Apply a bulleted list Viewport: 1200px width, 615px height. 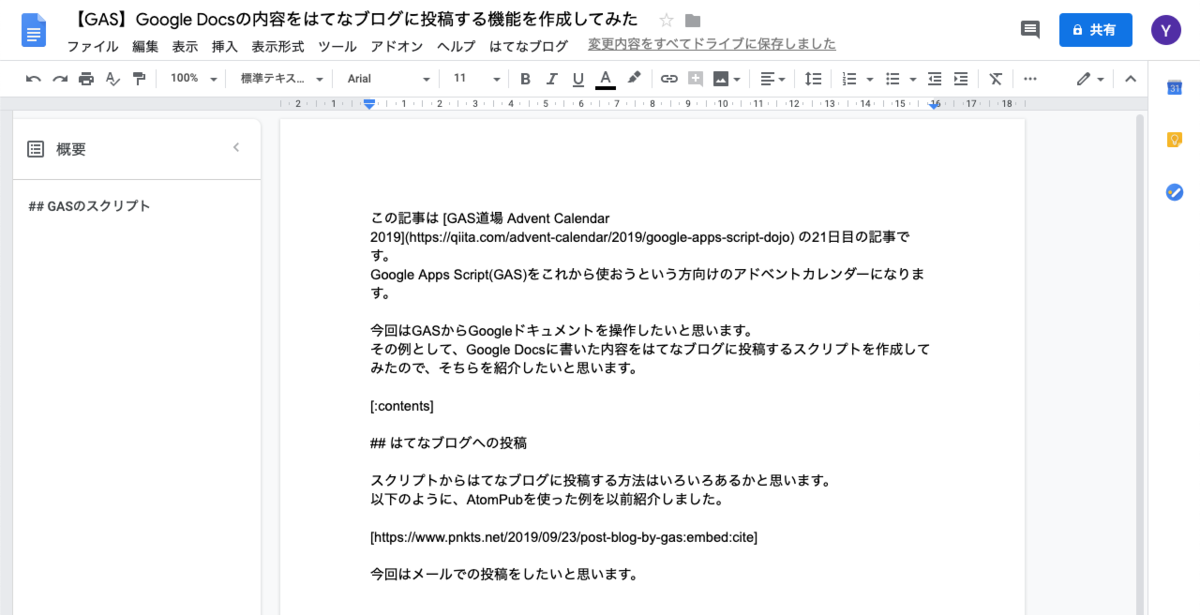pyautogui.click(x=893, y=79)
